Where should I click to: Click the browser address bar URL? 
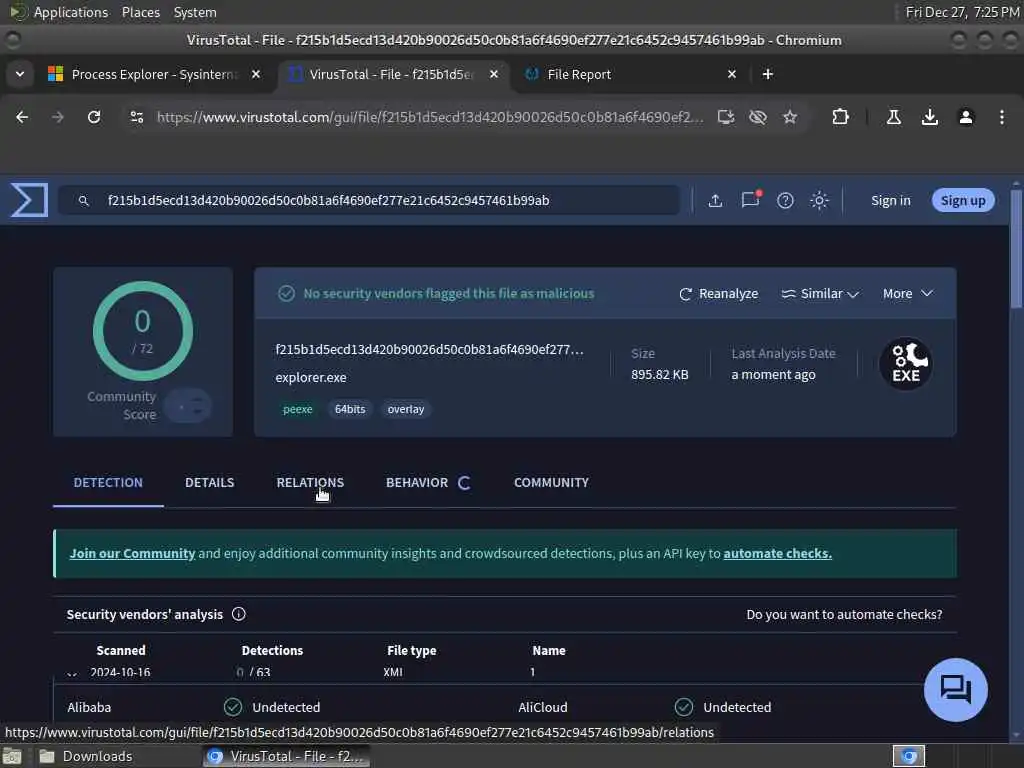pos(430,118)
